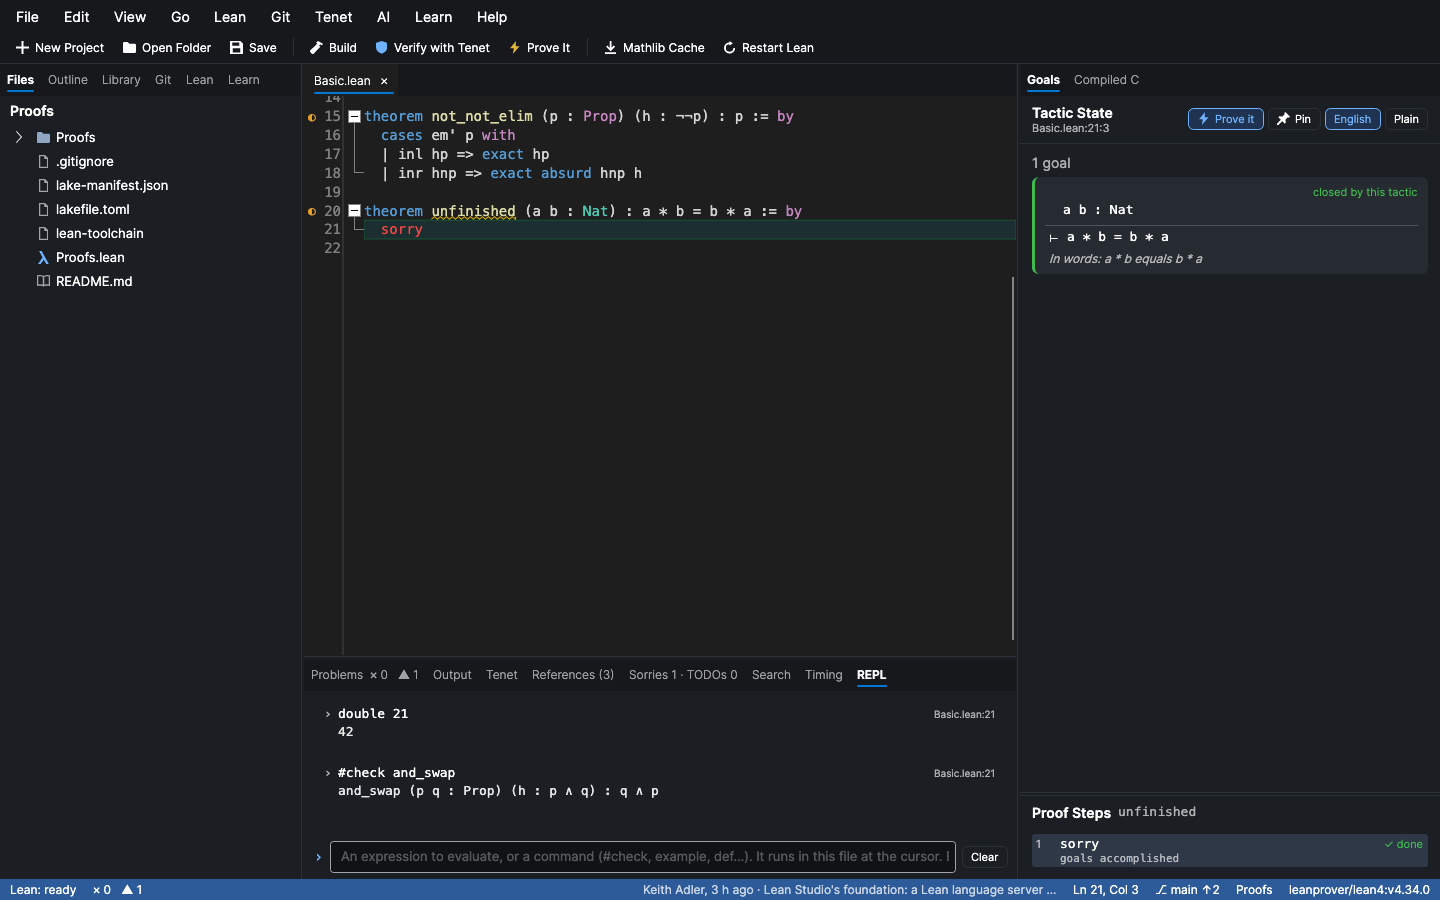Click the Prove It lightning toolbar button

click(x=540, y=48)
